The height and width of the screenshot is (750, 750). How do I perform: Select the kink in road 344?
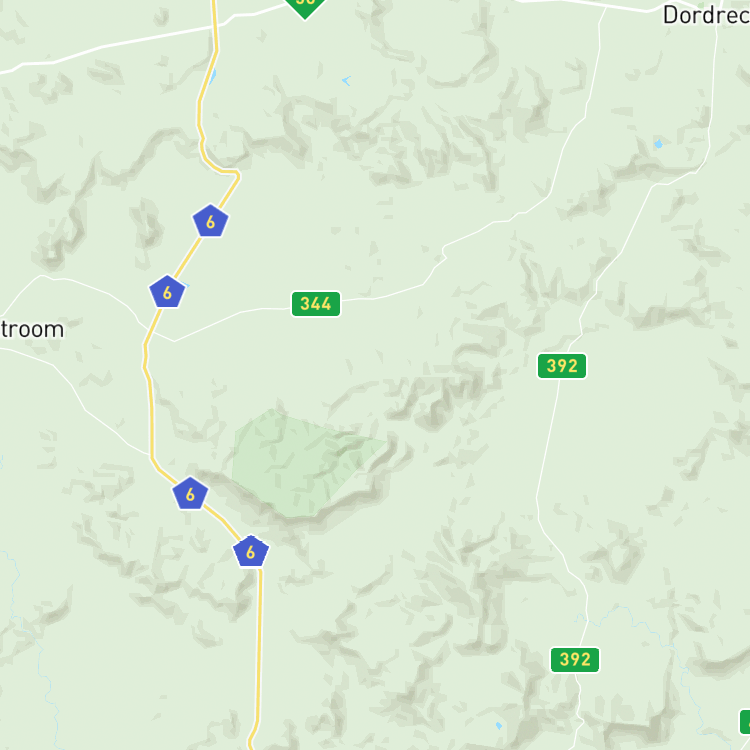[x=444, y=253]
